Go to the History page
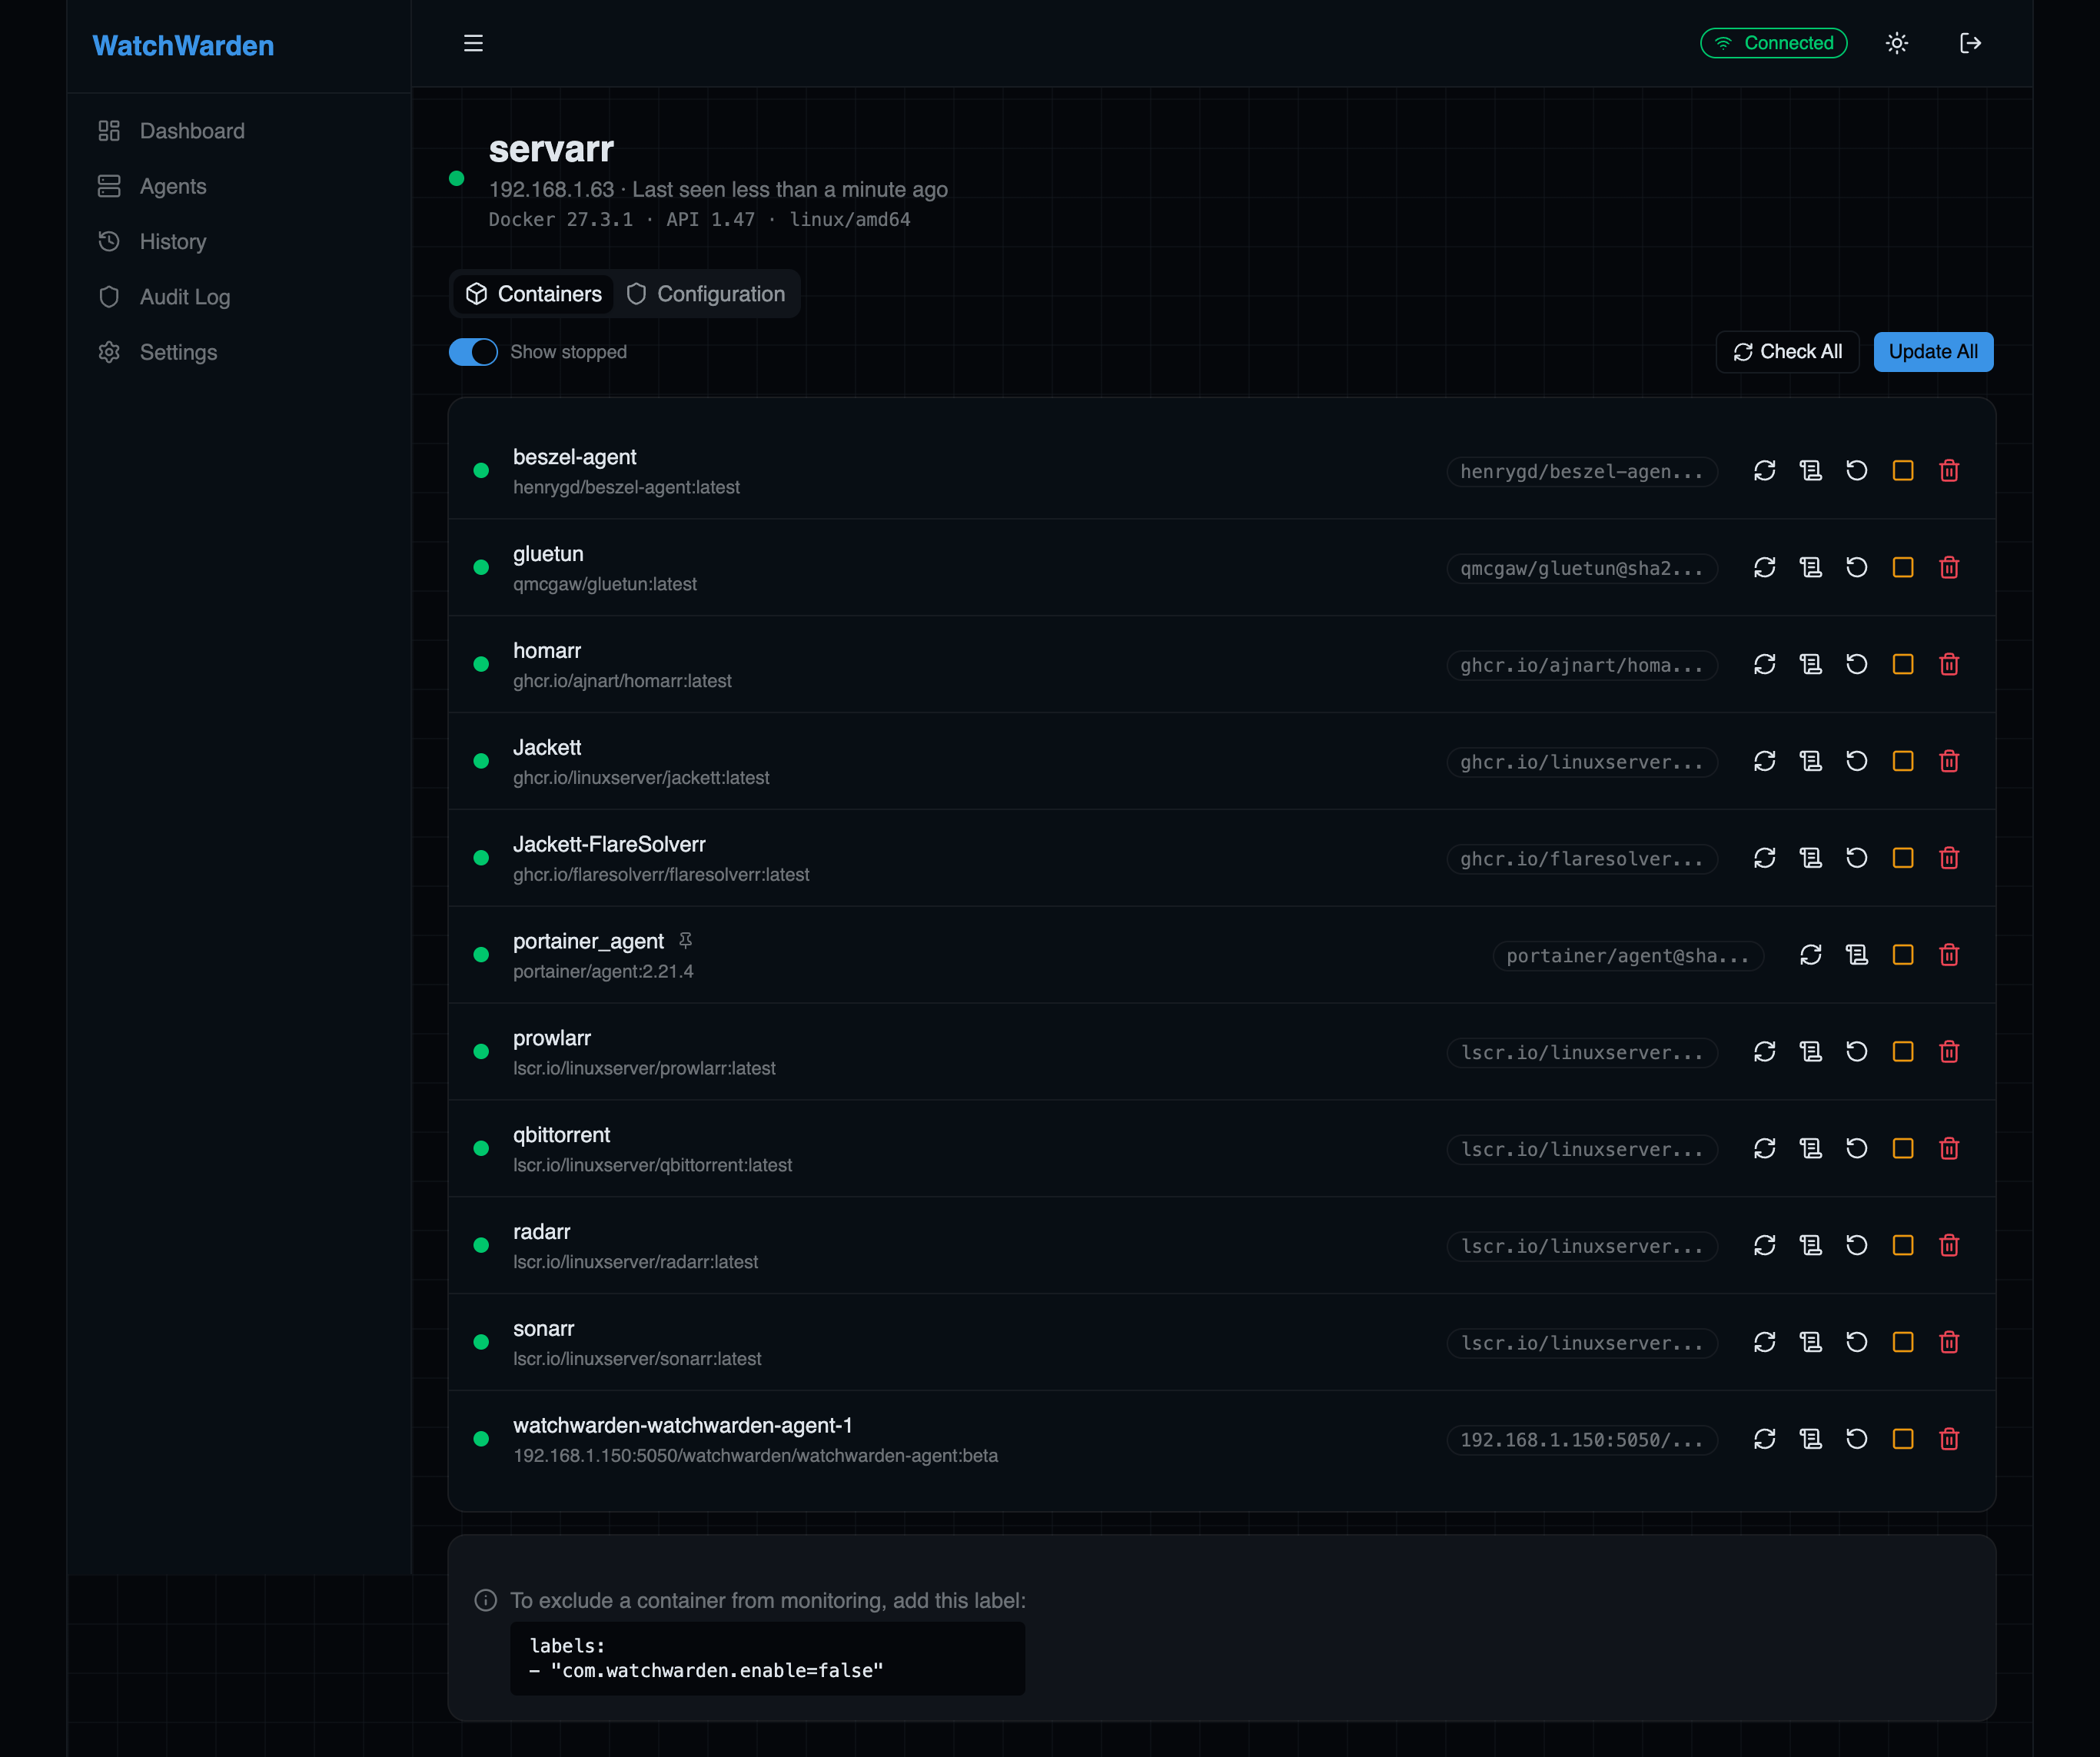 coord(172,242)
